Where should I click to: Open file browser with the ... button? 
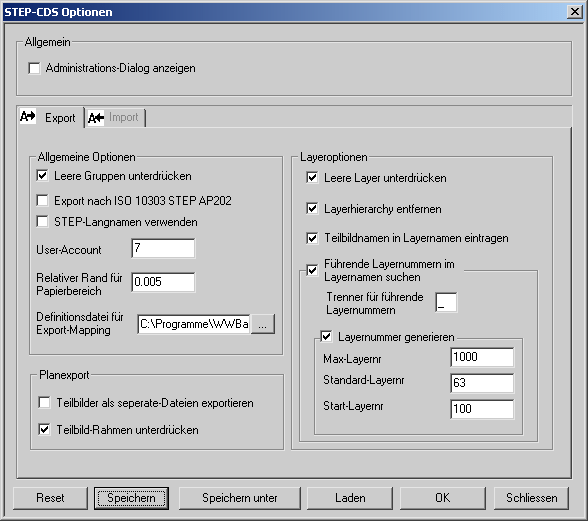click(x=262, y=324)
